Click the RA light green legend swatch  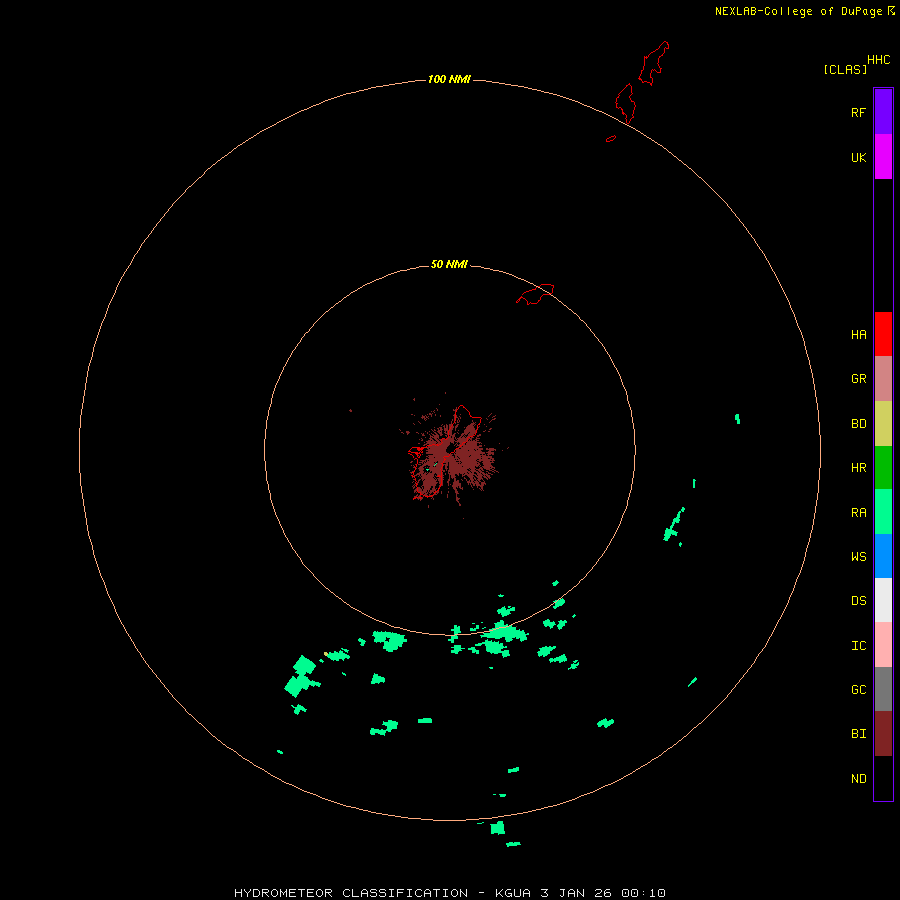883,512
